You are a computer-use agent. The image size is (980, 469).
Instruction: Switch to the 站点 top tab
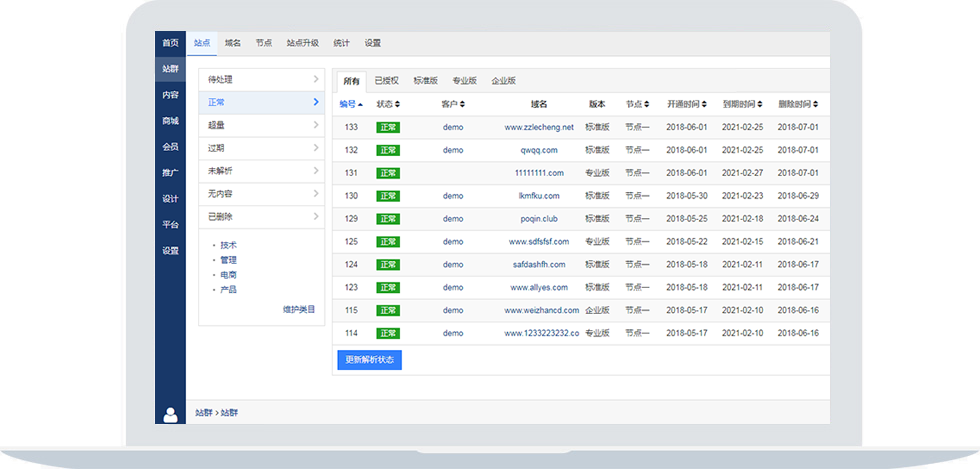point(202,43)
